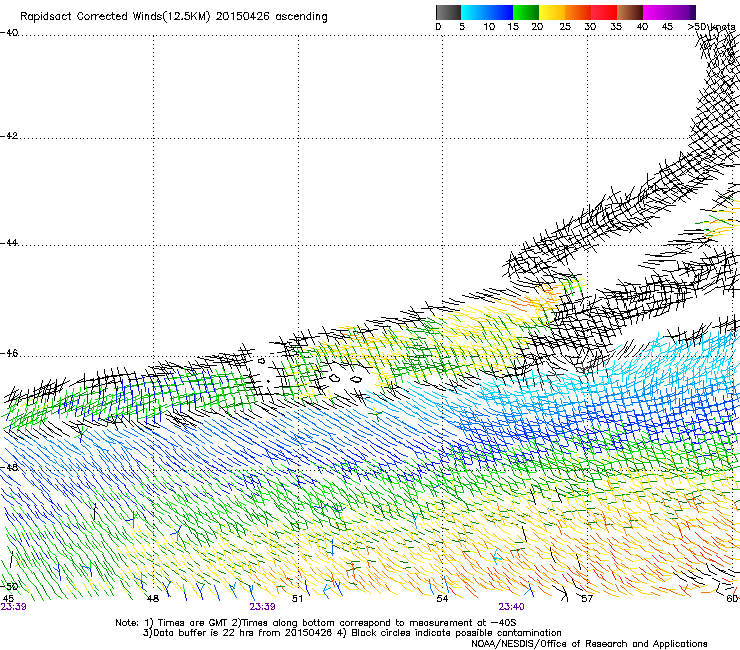Click the yellow 20-25 knots color segment

pyautogui.click(x=552, y=12)
